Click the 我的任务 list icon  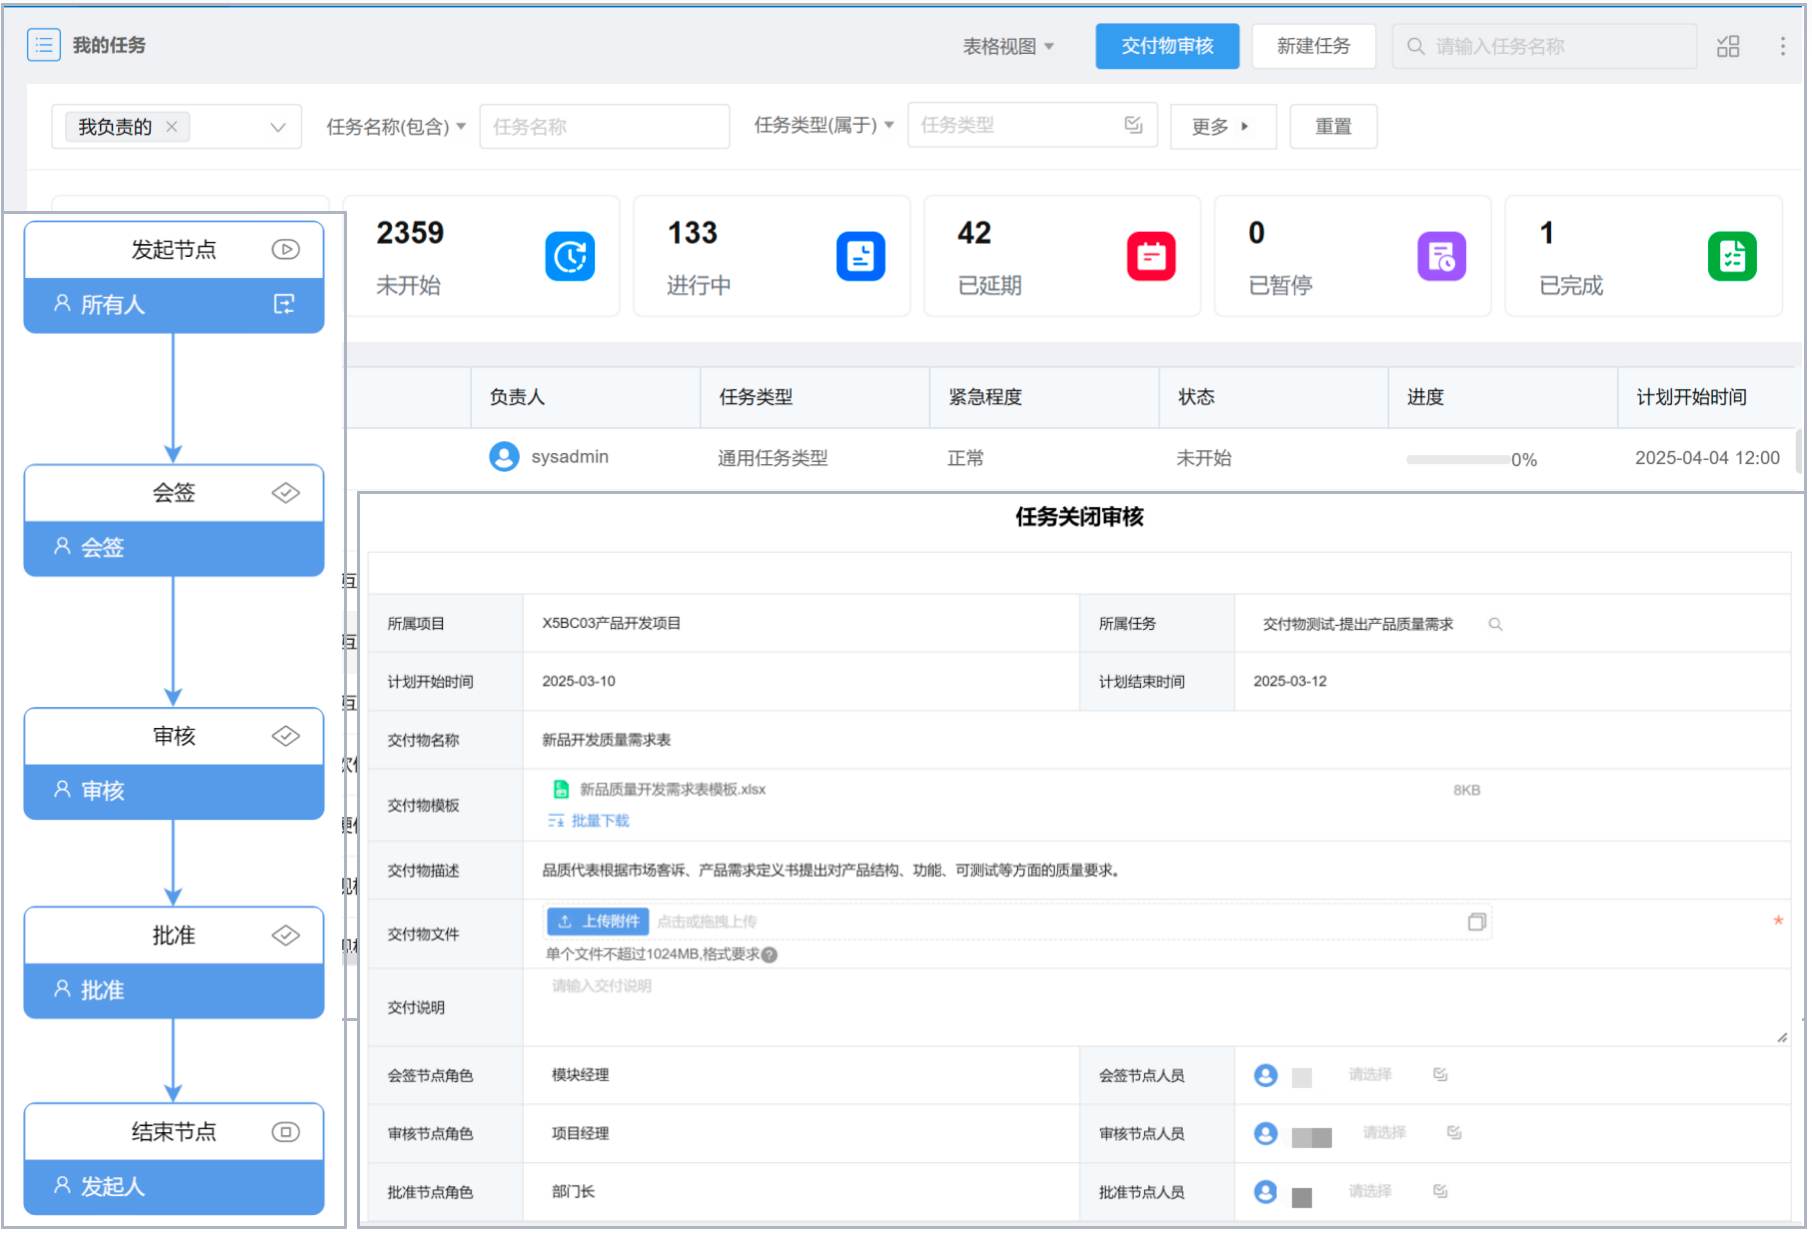[44, 46]
